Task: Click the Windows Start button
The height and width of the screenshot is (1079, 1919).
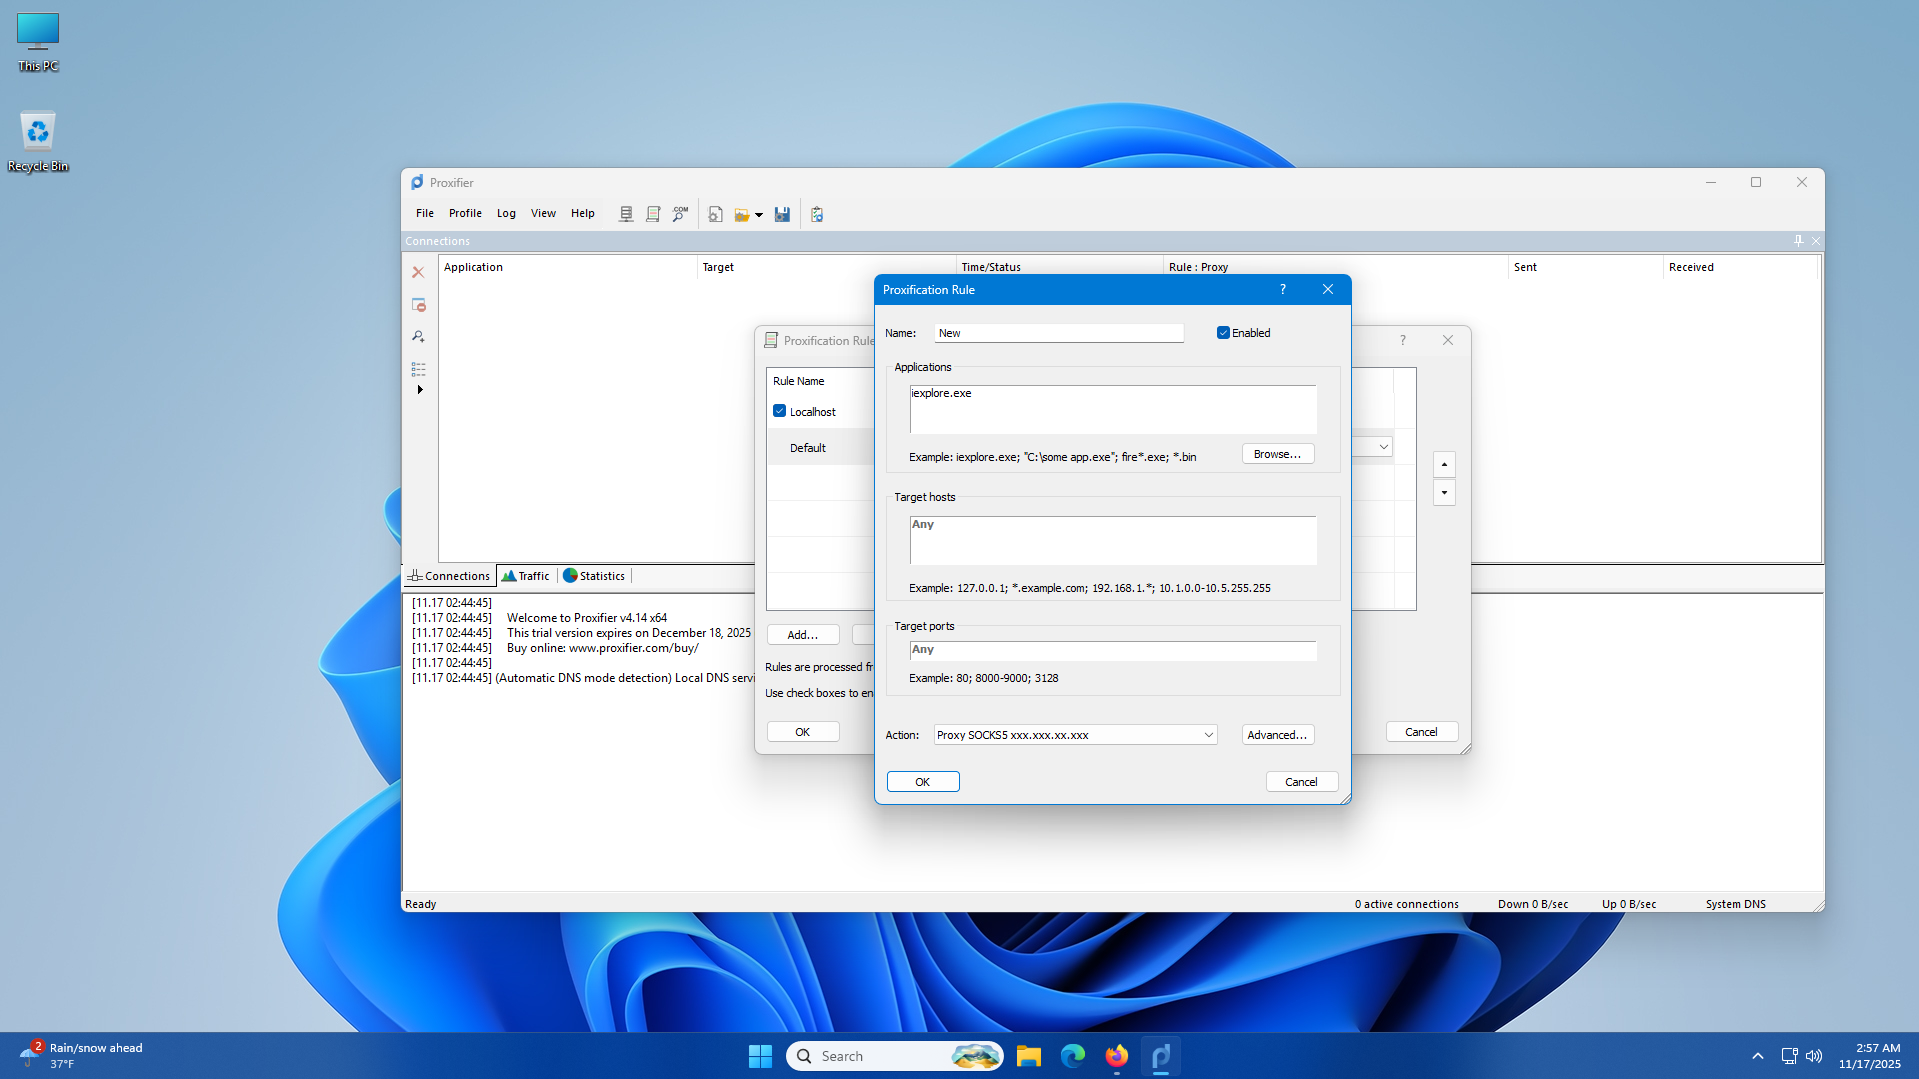Action: point(760,1056)
